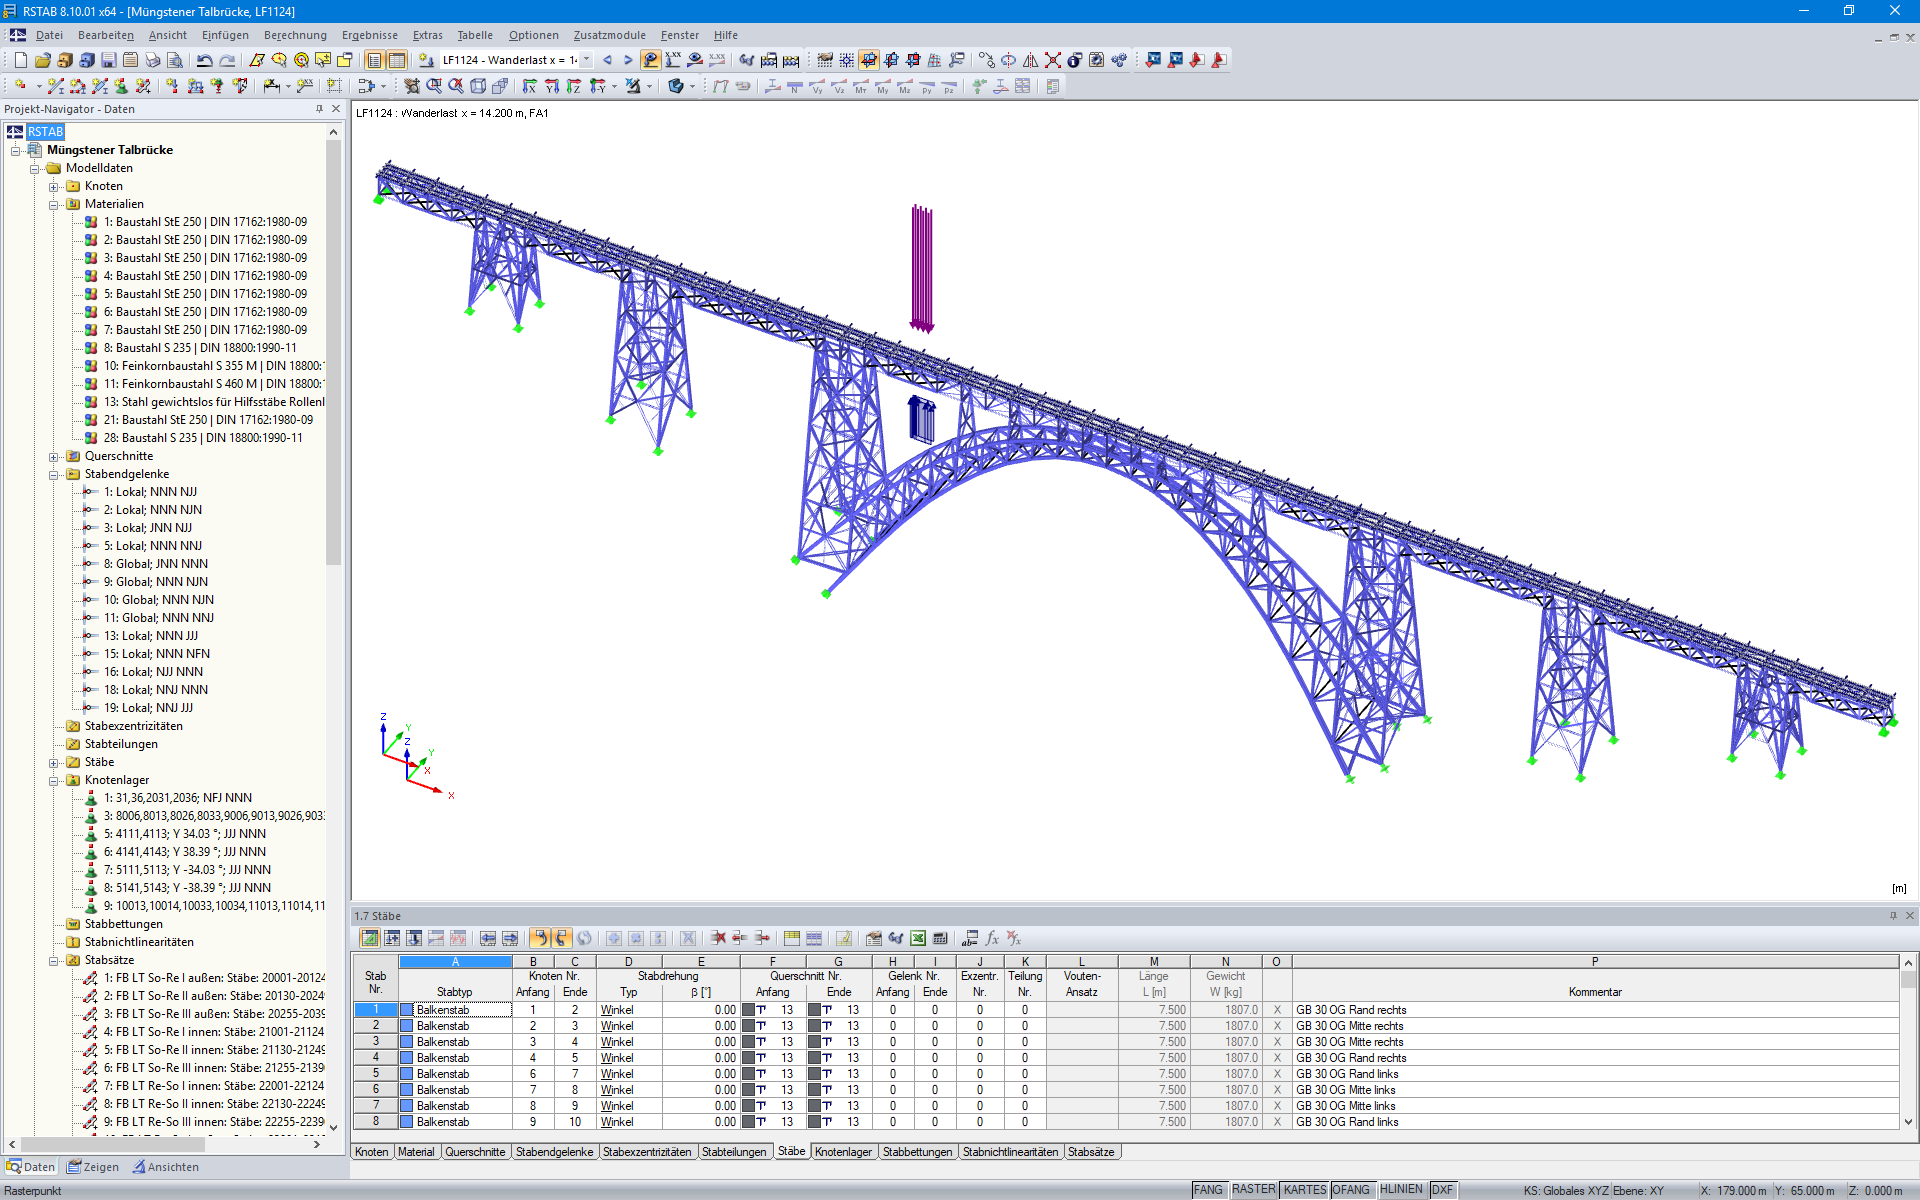
Task: Select the Undo icon in the table toolbar
Action: pyautogui.click(x=540, y=938)
